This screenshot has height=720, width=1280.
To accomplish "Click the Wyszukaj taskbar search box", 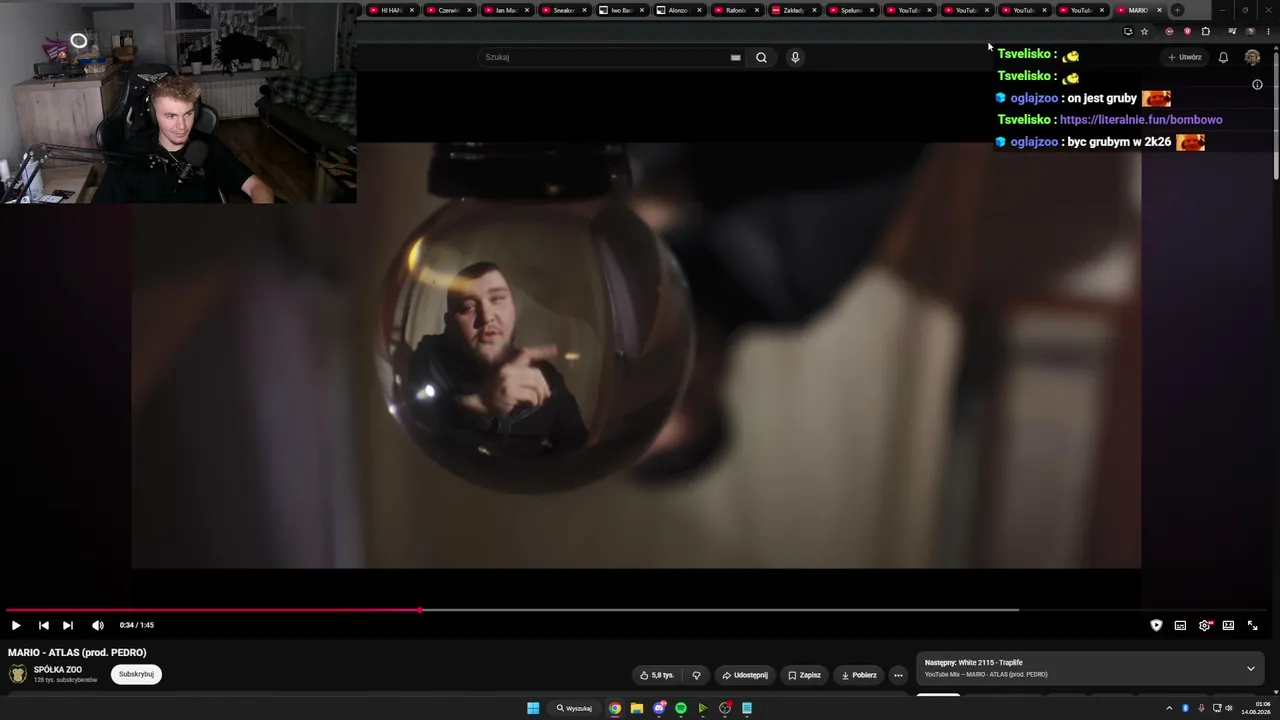I will [574, 708].
